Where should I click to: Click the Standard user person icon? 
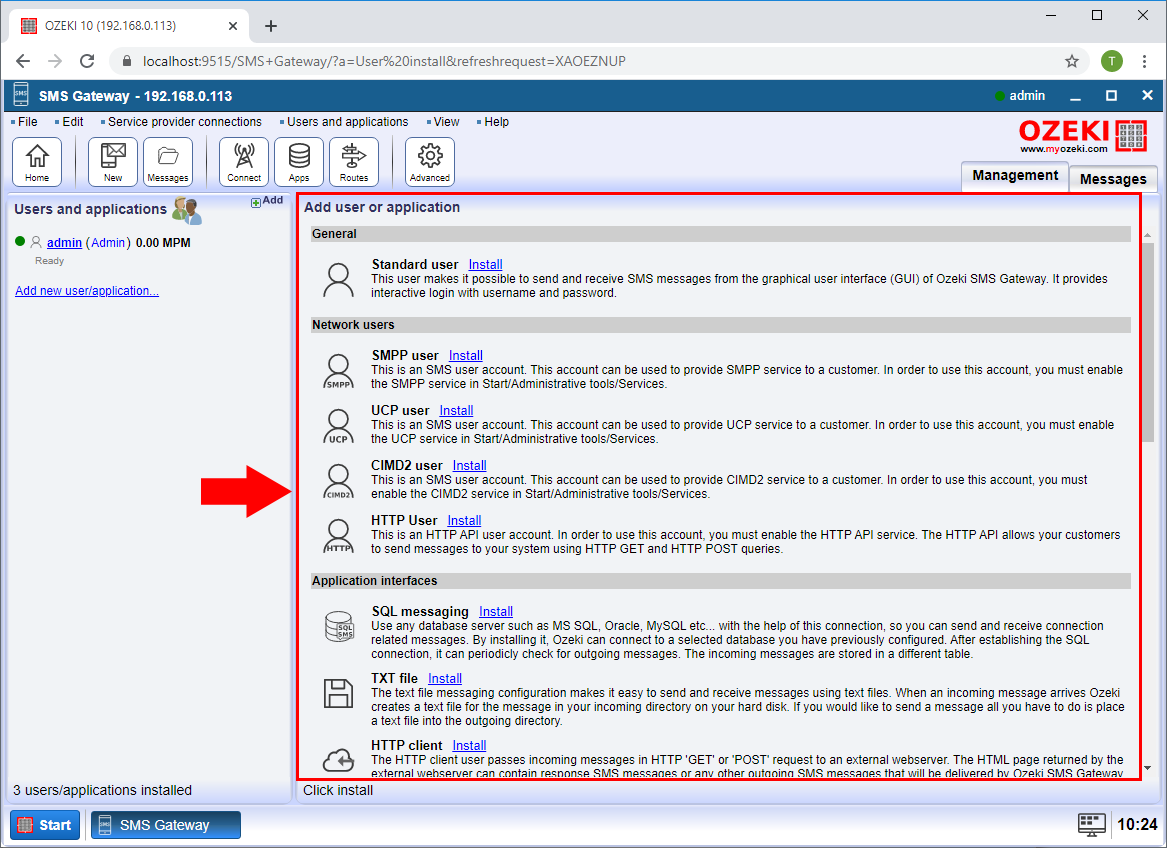pyautogui.click(x=339, y=280)
